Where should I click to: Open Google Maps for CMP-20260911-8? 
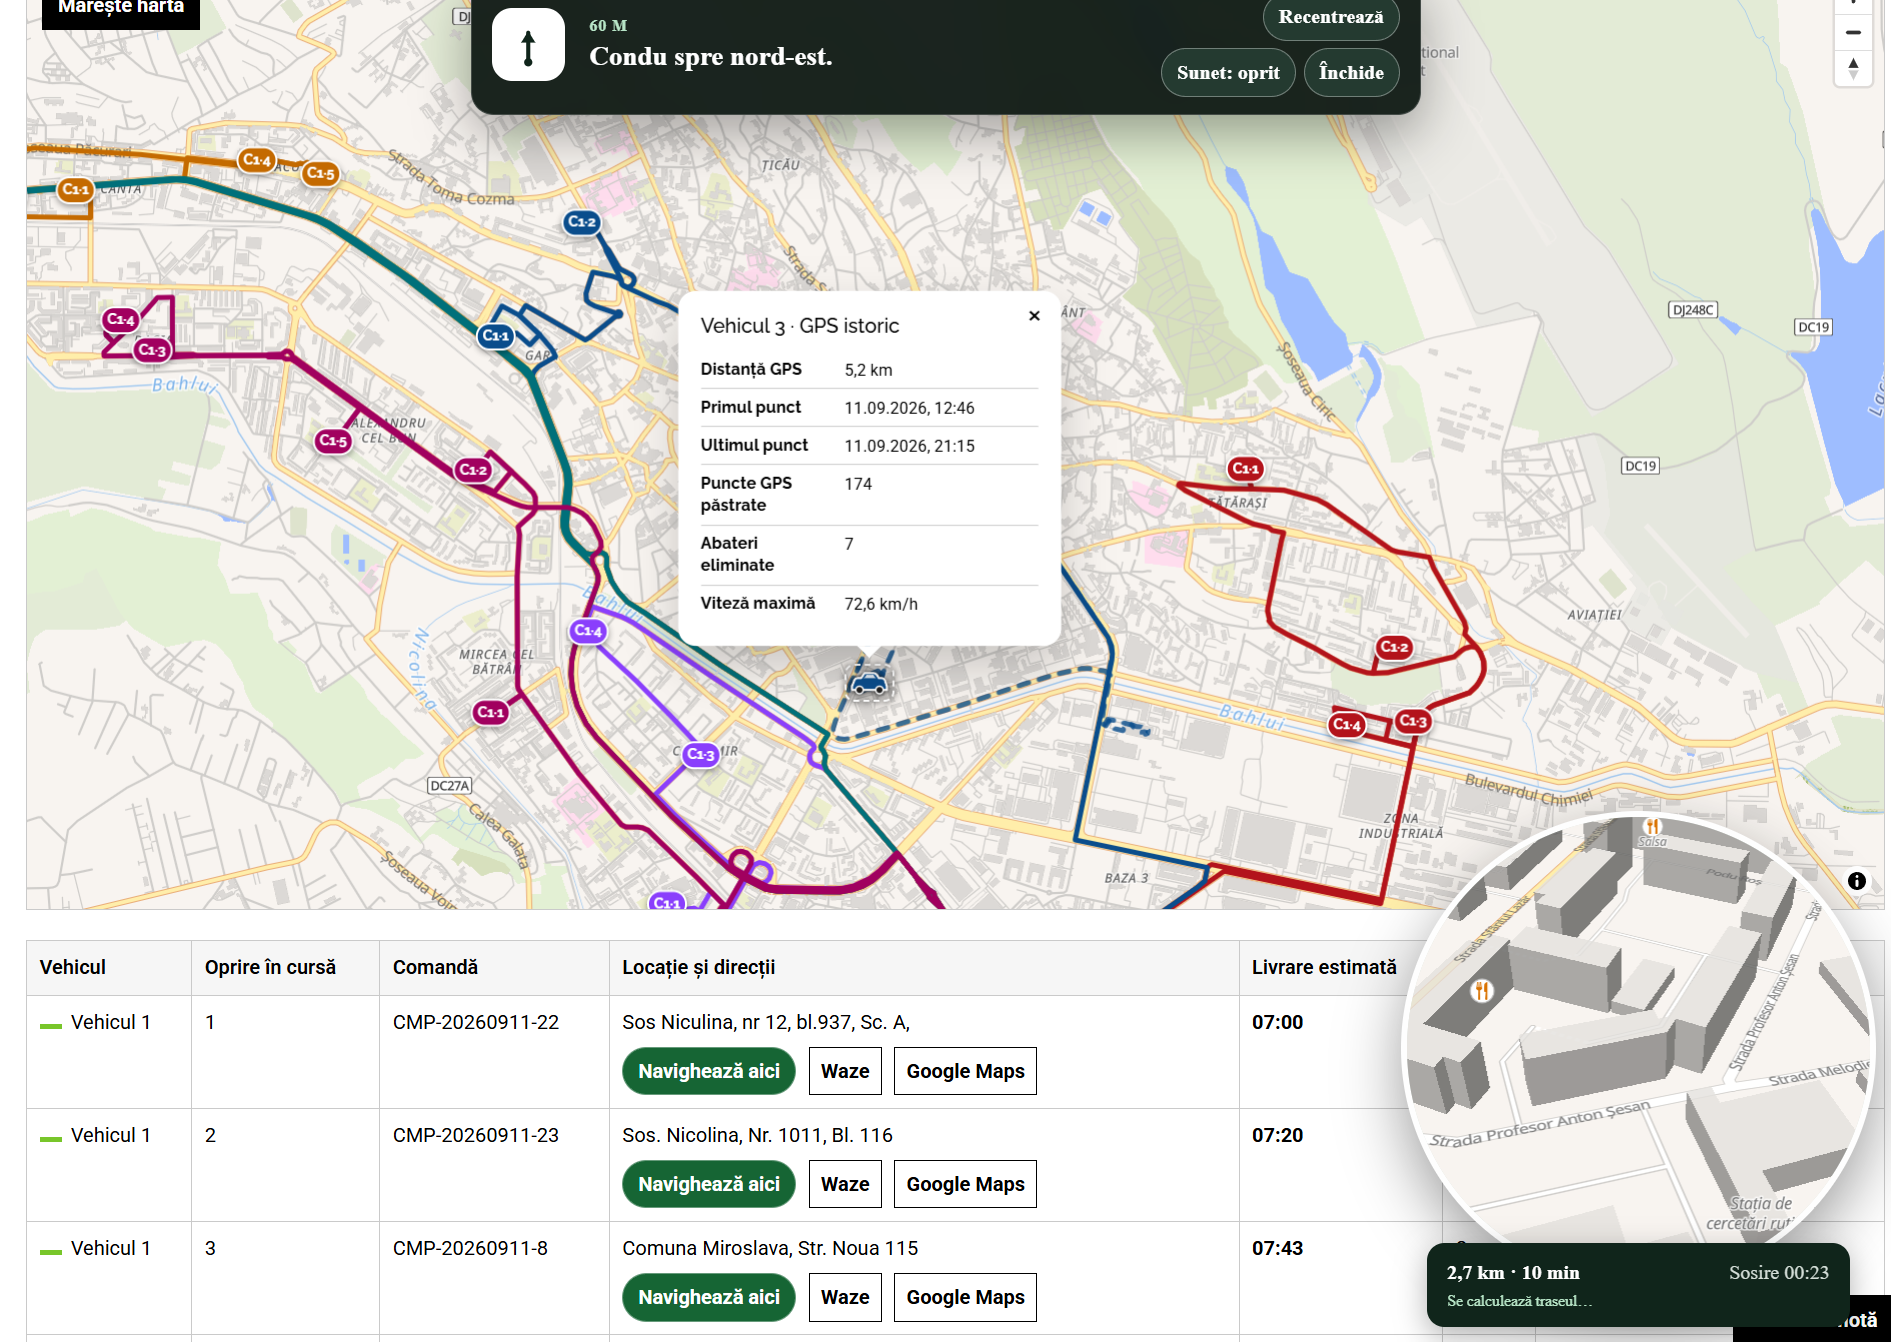point(965,1297)
